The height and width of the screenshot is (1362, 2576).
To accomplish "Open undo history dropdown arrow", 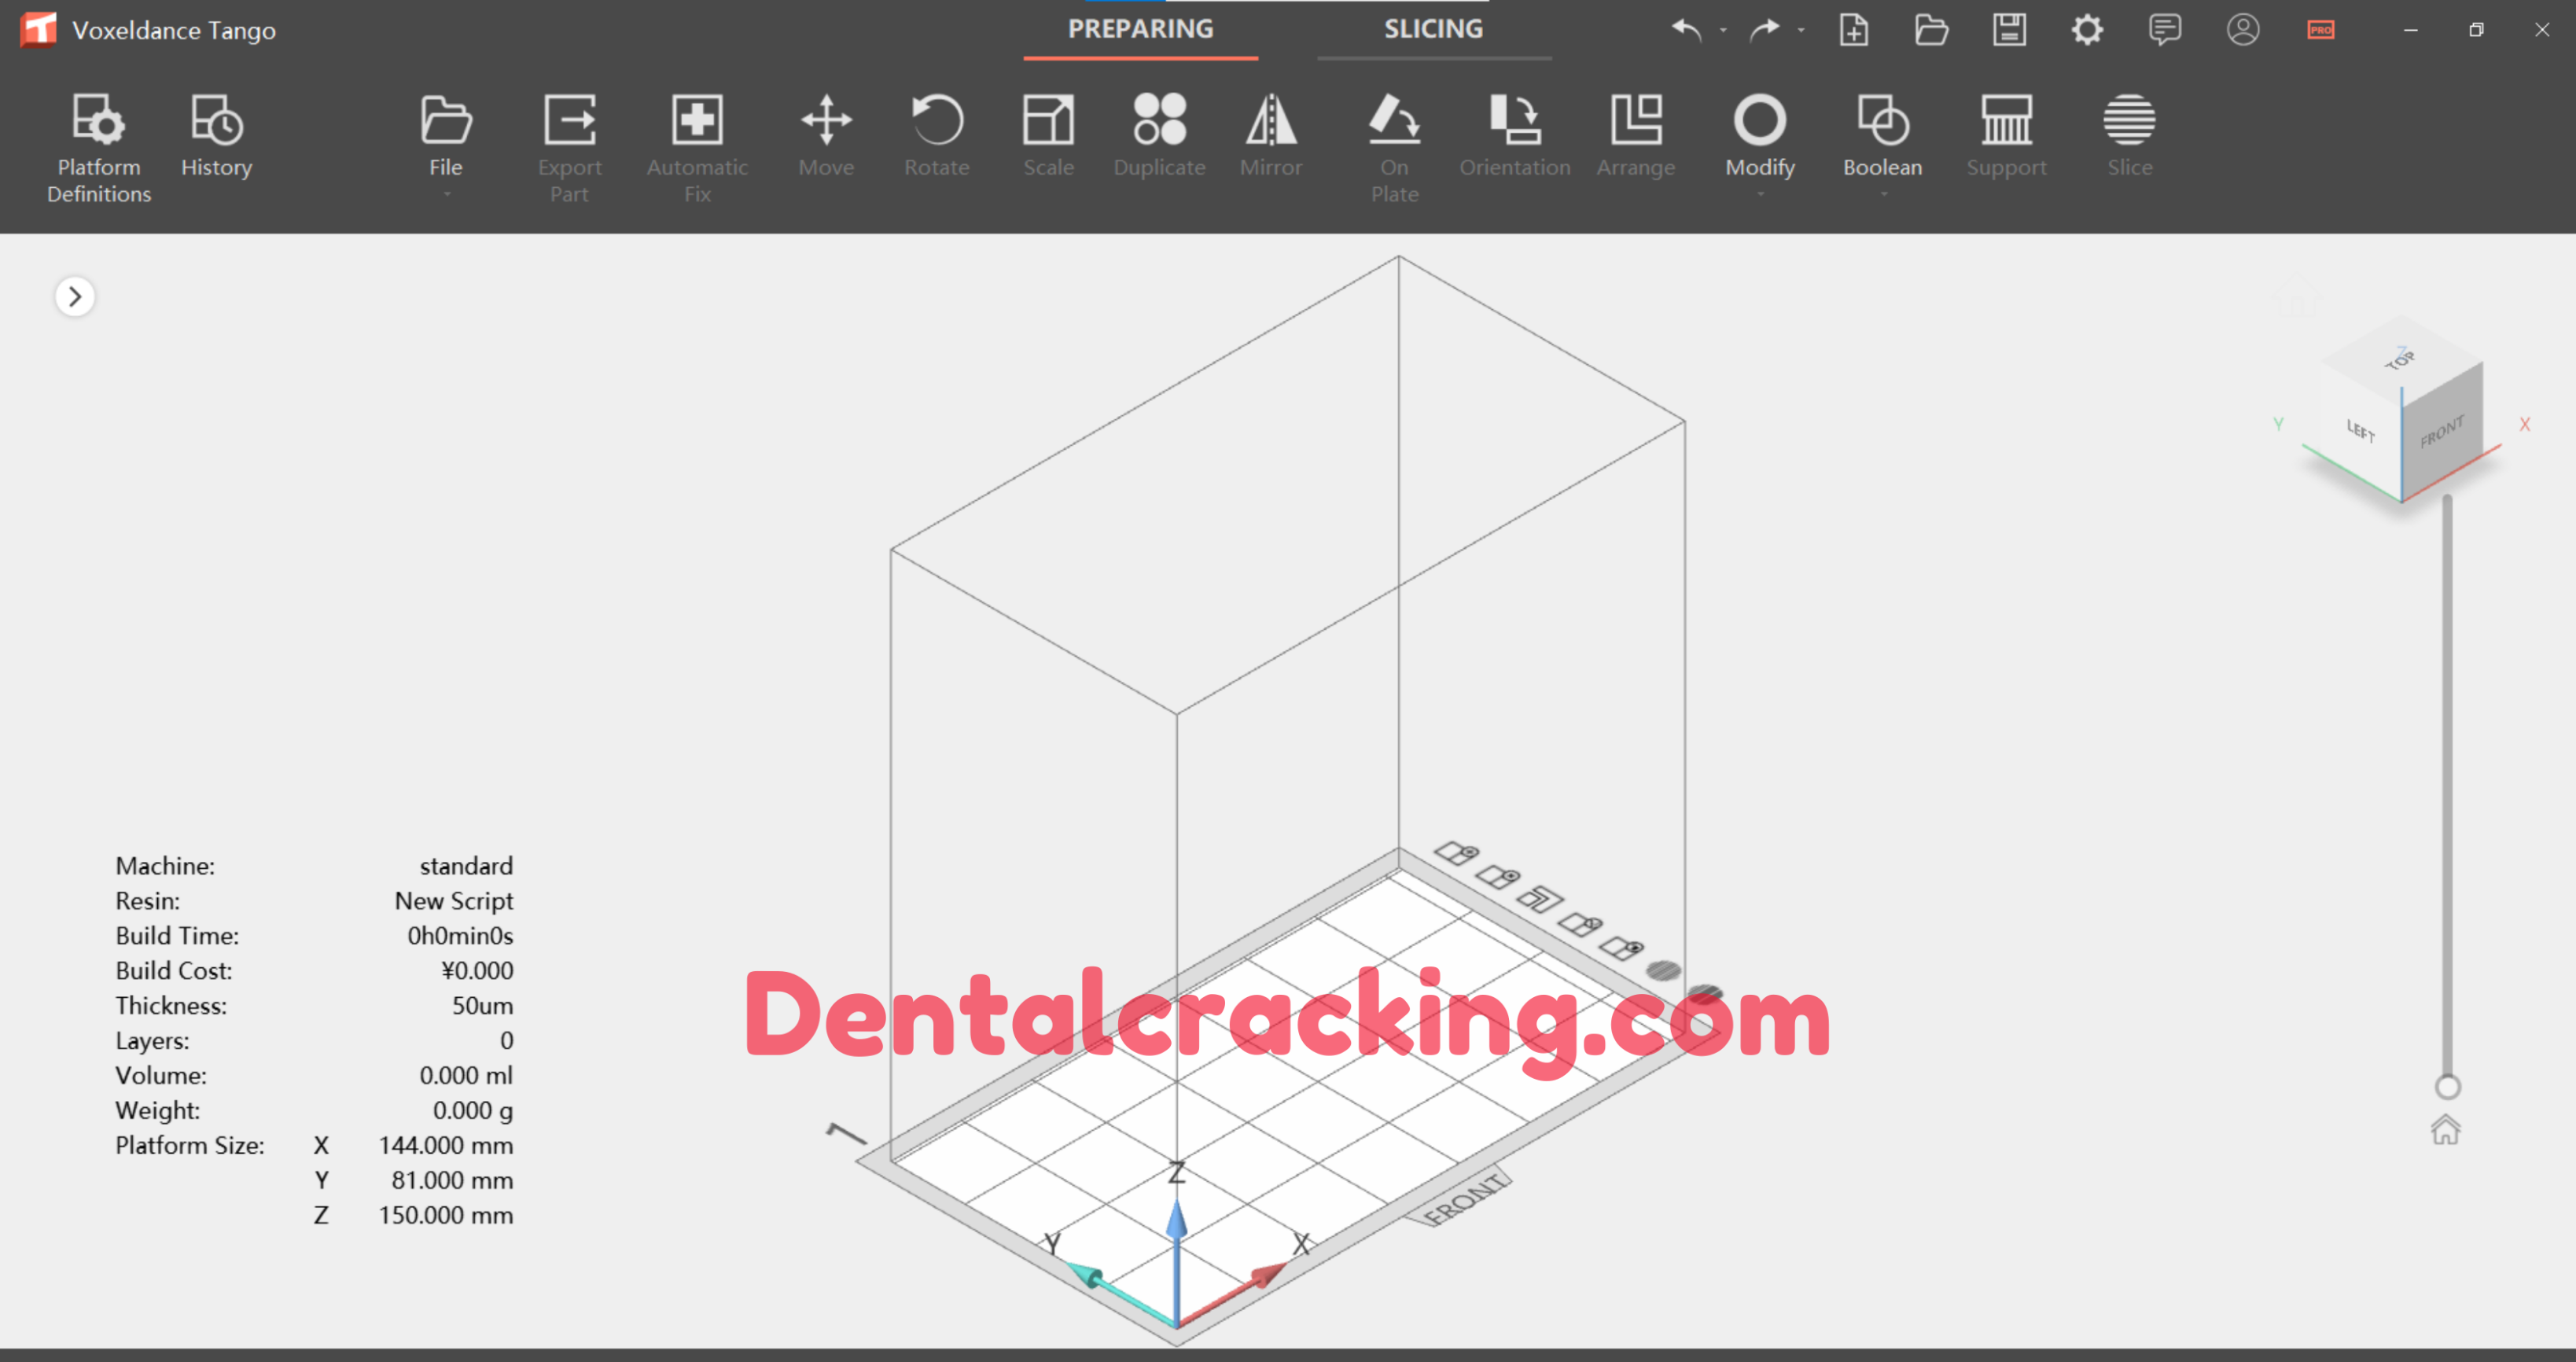I will 1722,31.
